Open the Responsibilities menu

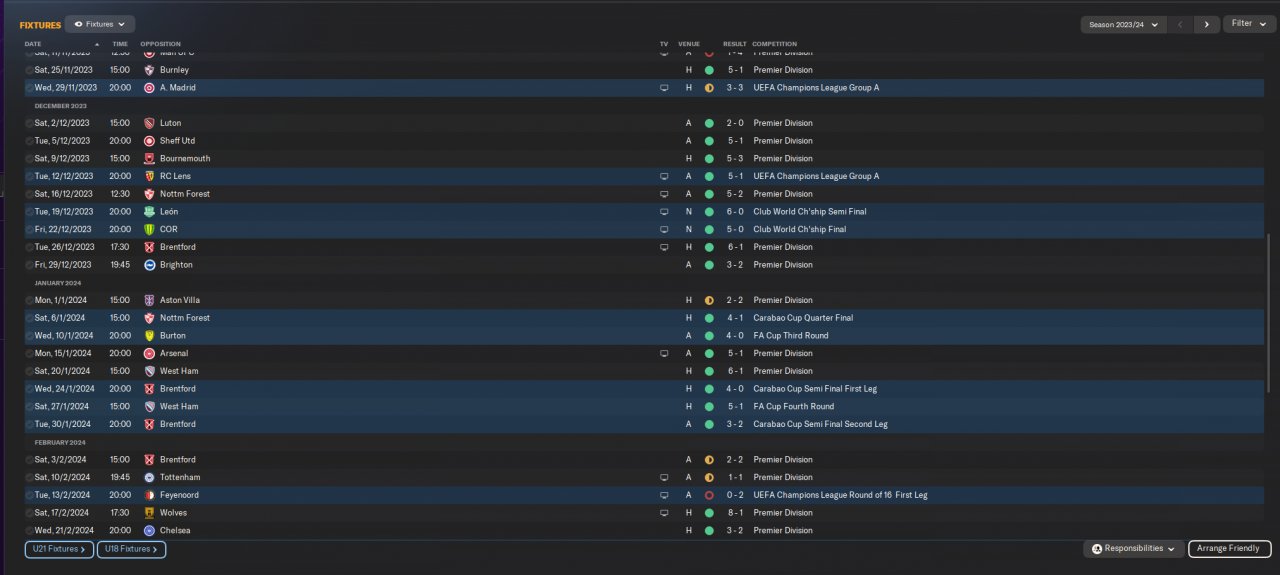1133,549
